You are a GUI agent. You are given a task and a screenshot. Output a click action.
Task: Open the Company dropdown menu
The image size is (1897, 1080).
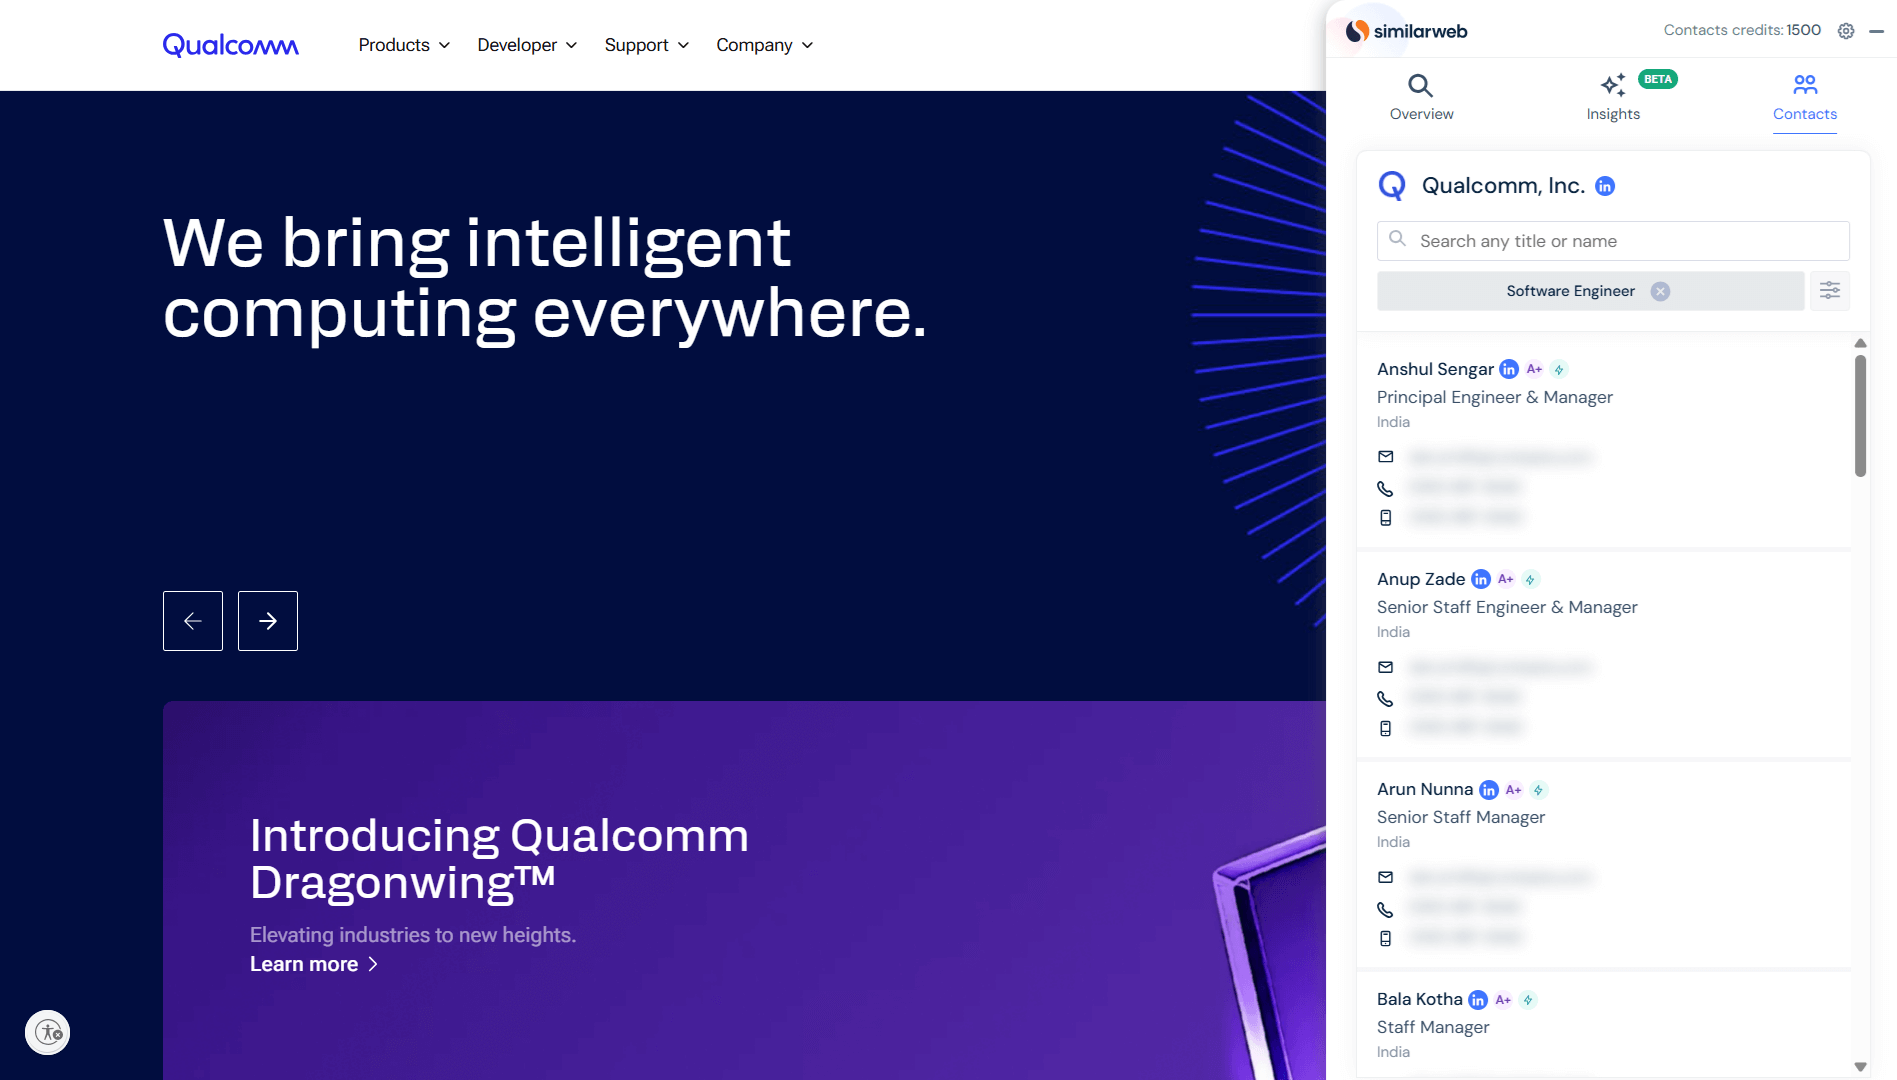[764, 45]
